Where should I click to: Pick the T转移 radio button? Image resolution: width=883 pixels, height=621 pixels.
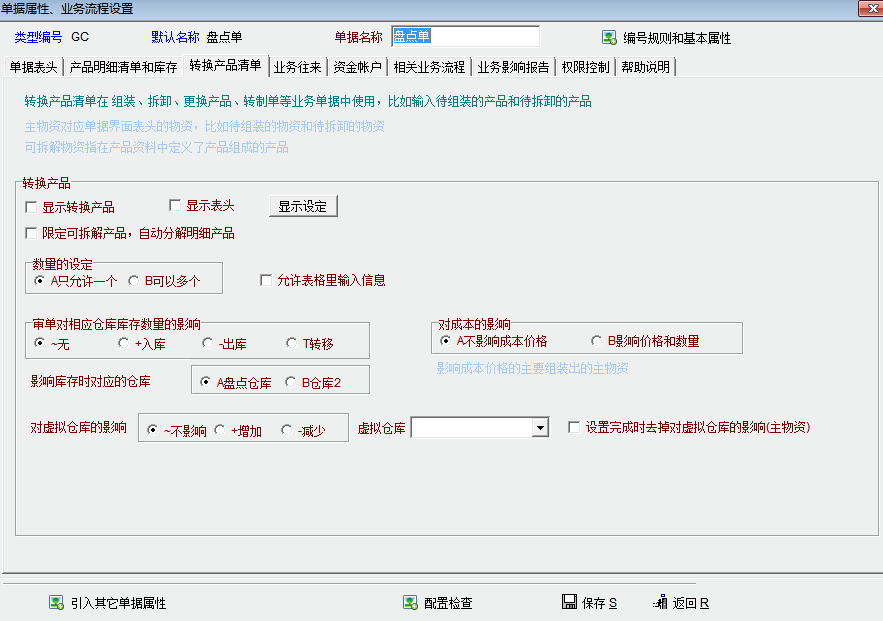pyautogui.click(x=292, y=343)
